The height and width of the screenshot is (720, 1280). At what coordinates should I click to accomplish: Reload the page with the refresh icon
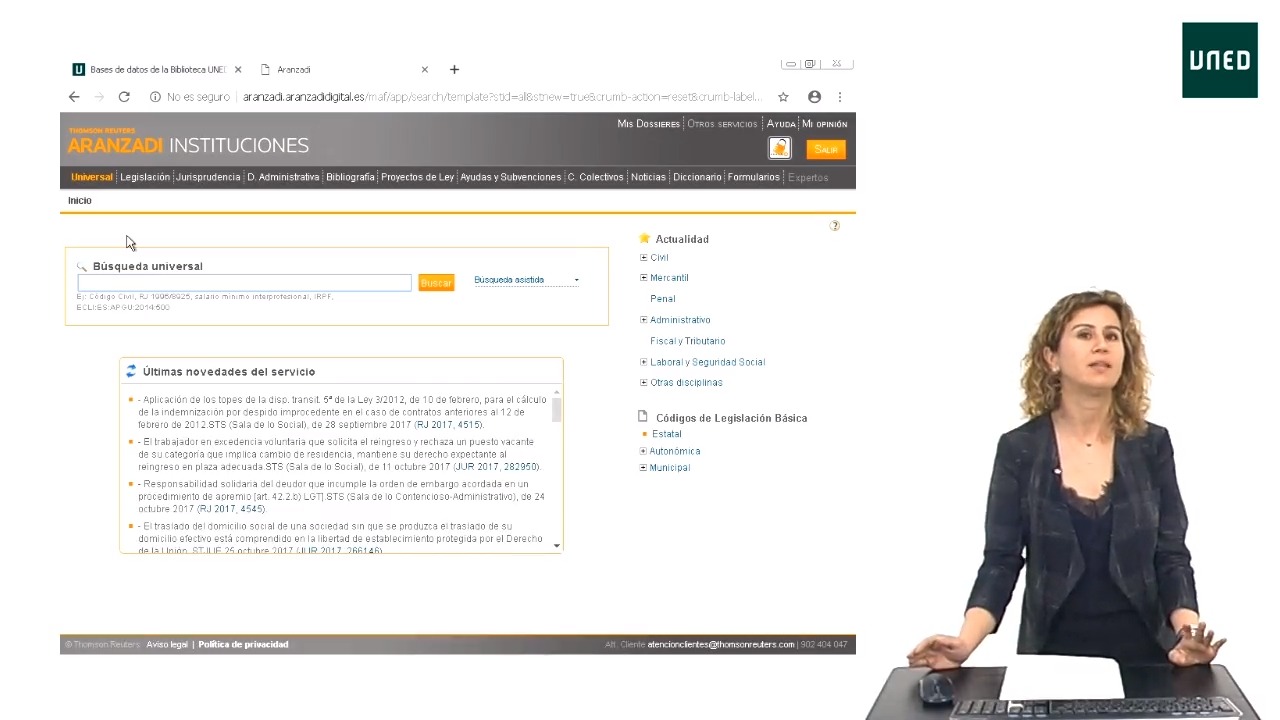[124, 97]
